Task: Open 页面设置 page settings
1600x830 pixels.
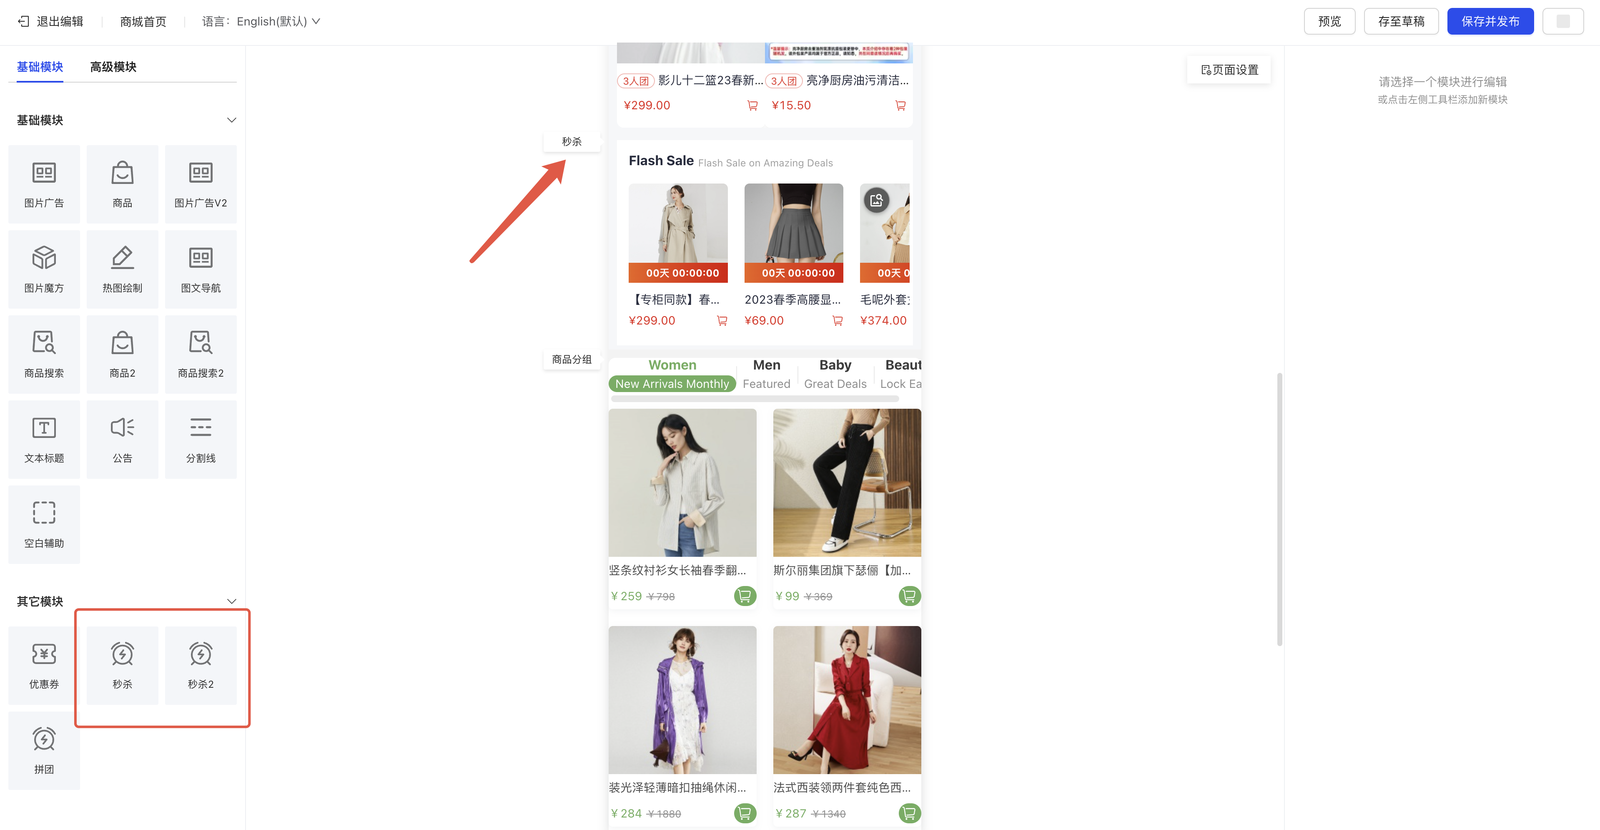Action: coord(1229,70)
